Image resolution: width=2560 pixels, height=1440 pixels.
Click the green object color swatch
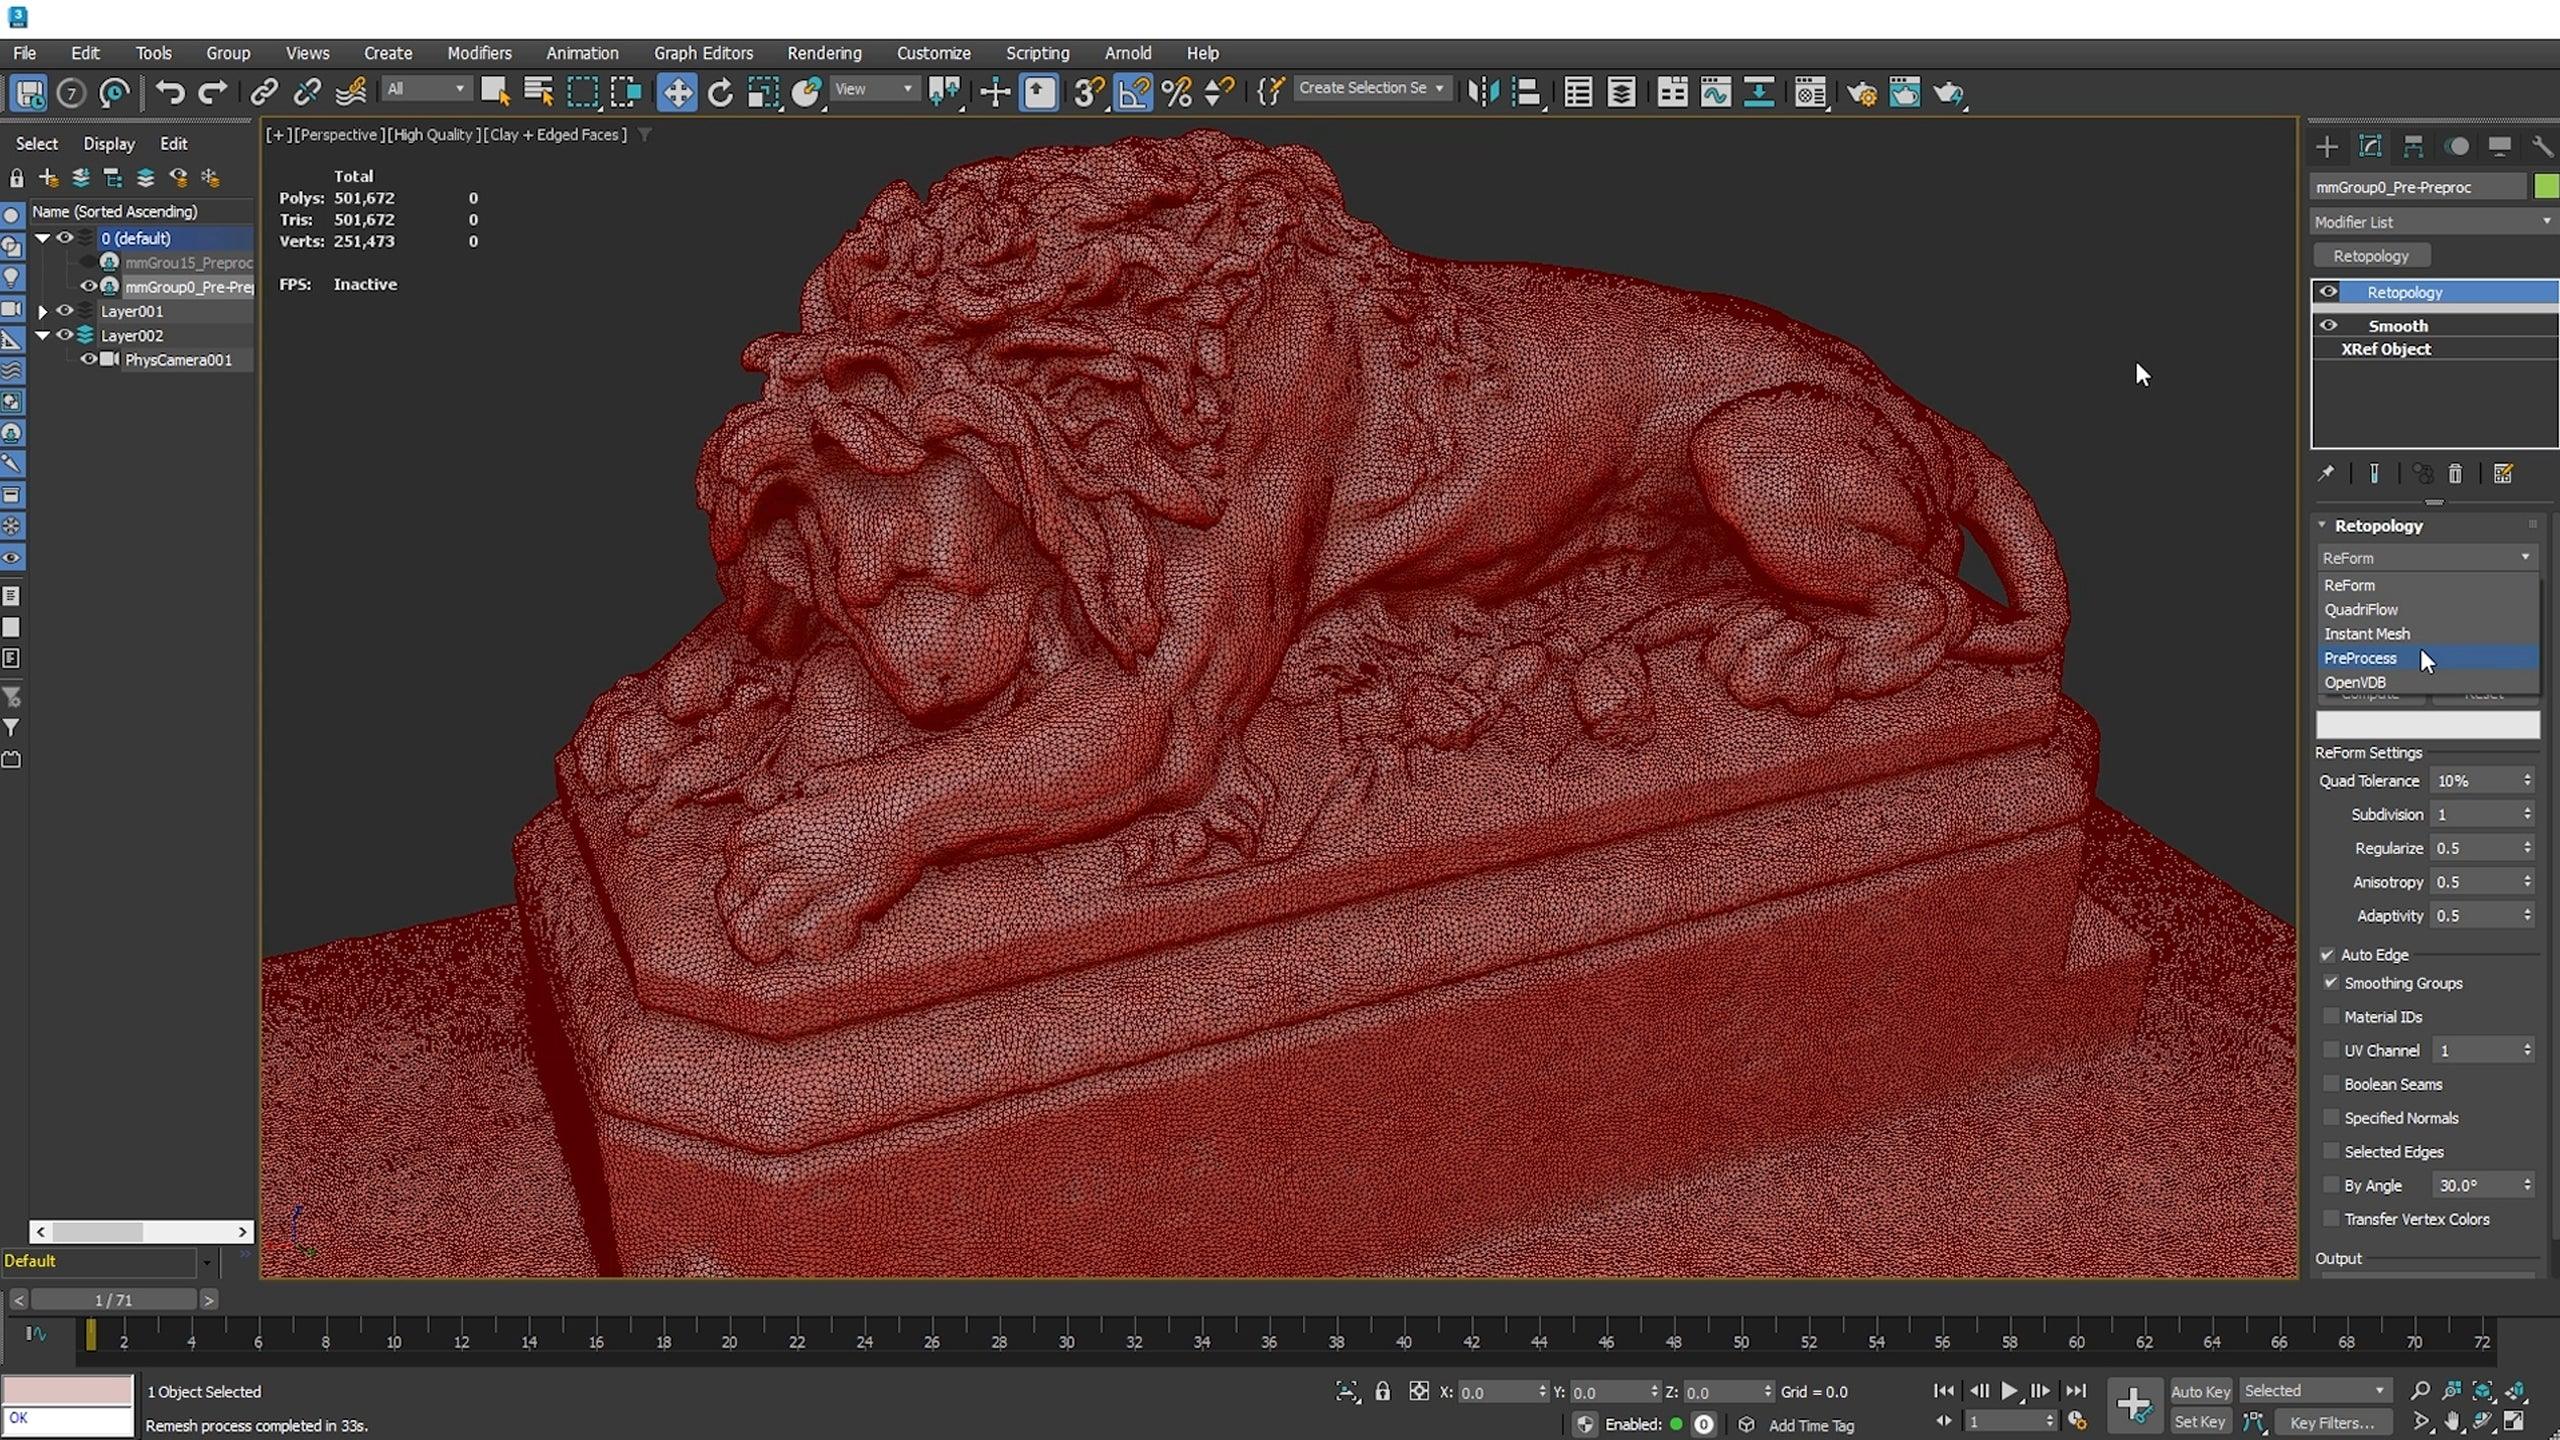[x=2545, y=186]
